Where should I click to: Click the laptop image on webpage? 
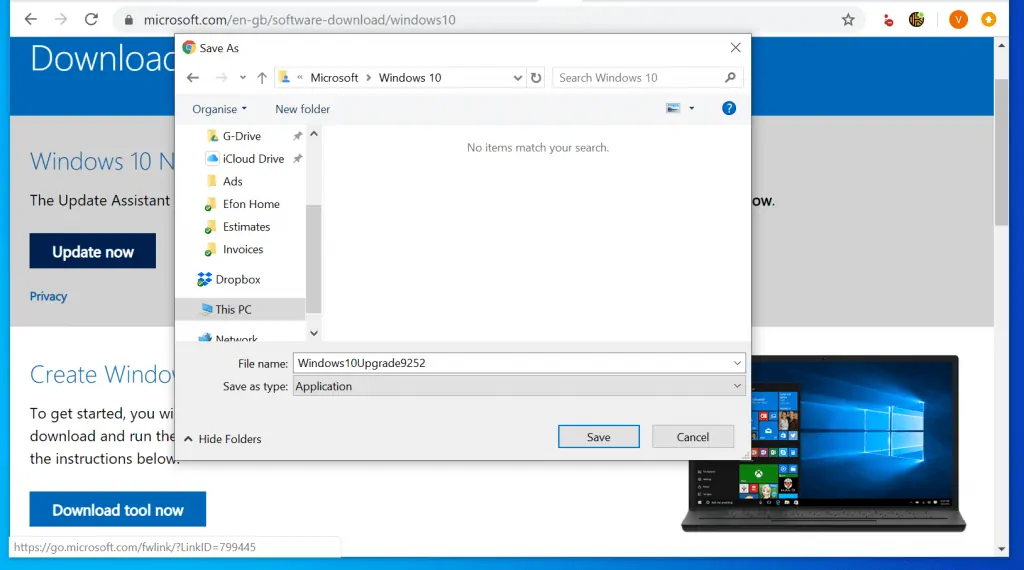click(x=824, y=444)
